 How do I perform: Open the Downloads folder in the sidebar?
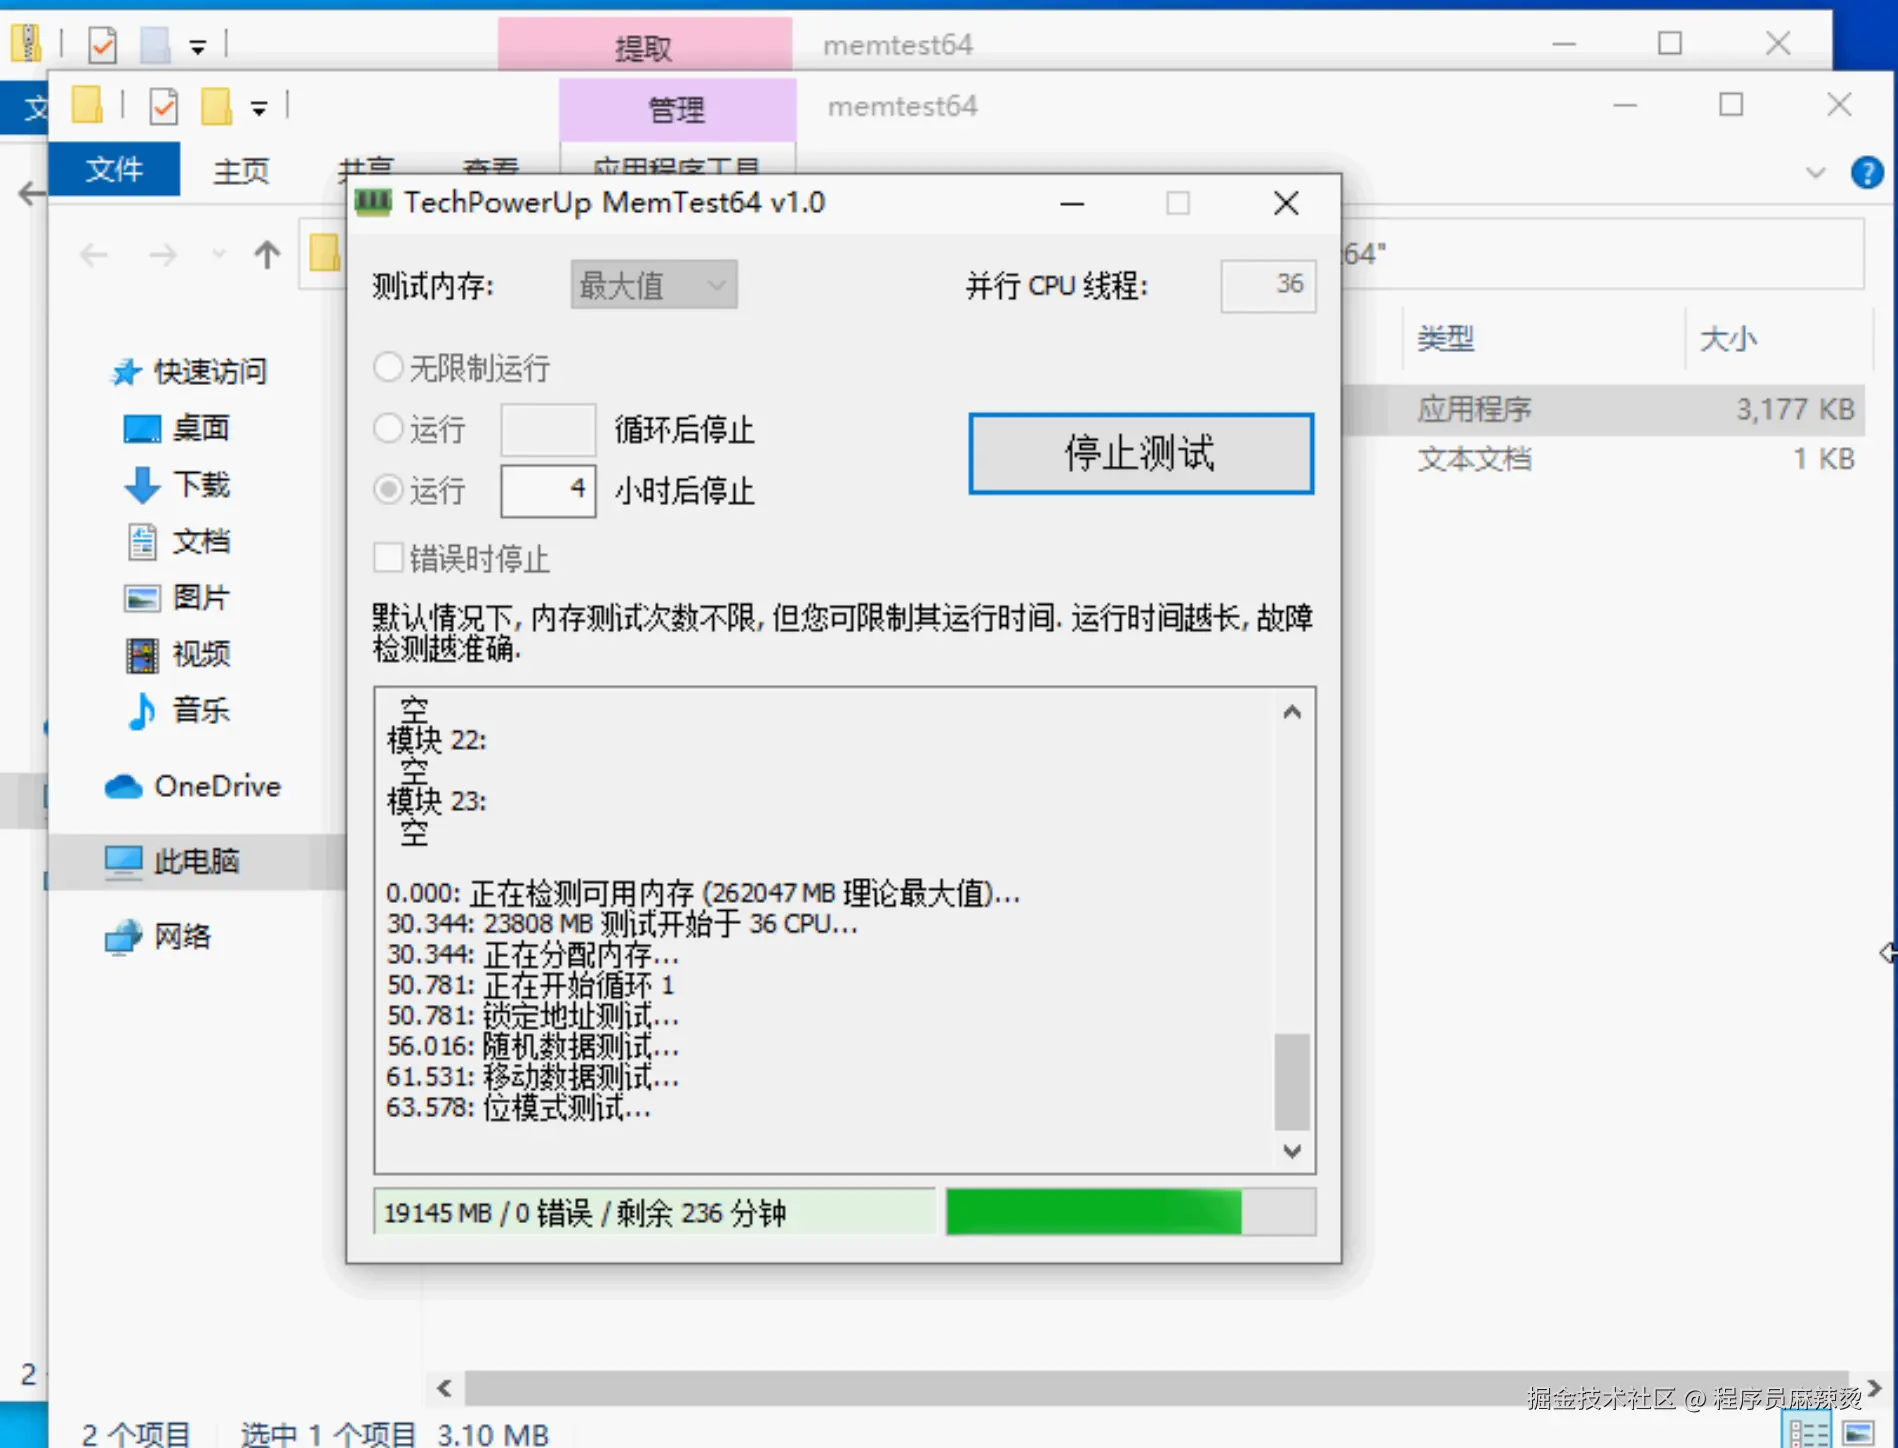200,485
